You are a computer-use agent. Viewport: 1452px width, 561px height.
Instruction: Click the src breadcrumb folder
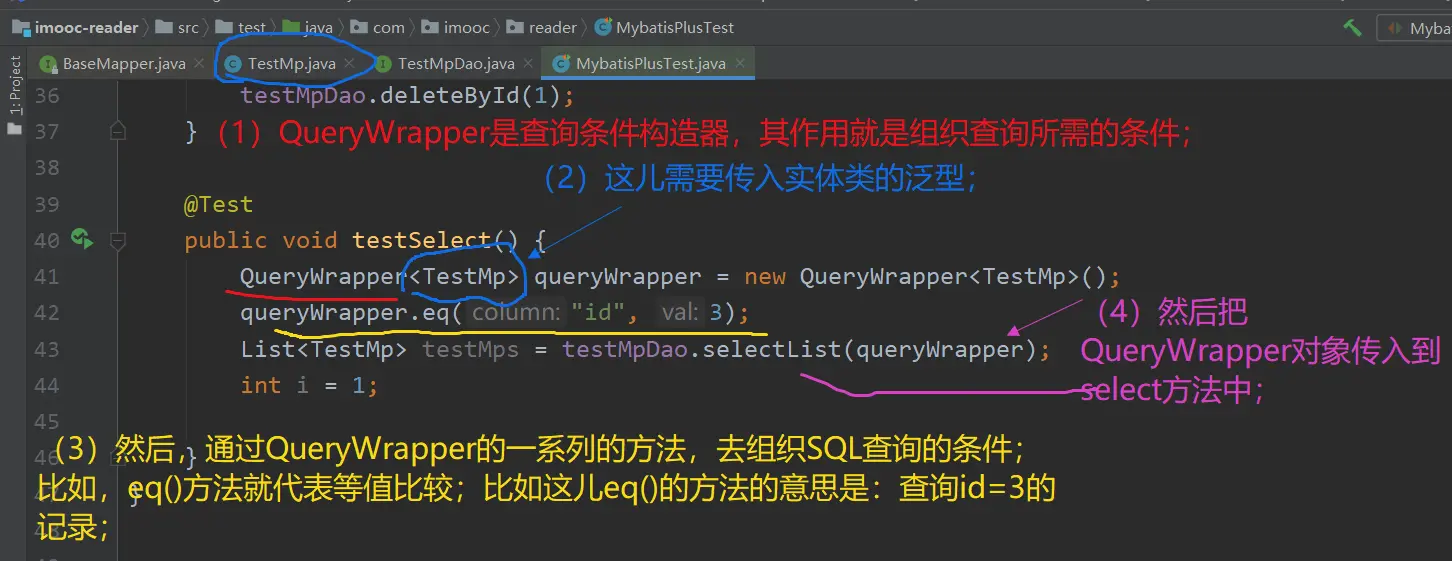pos(177,27)
